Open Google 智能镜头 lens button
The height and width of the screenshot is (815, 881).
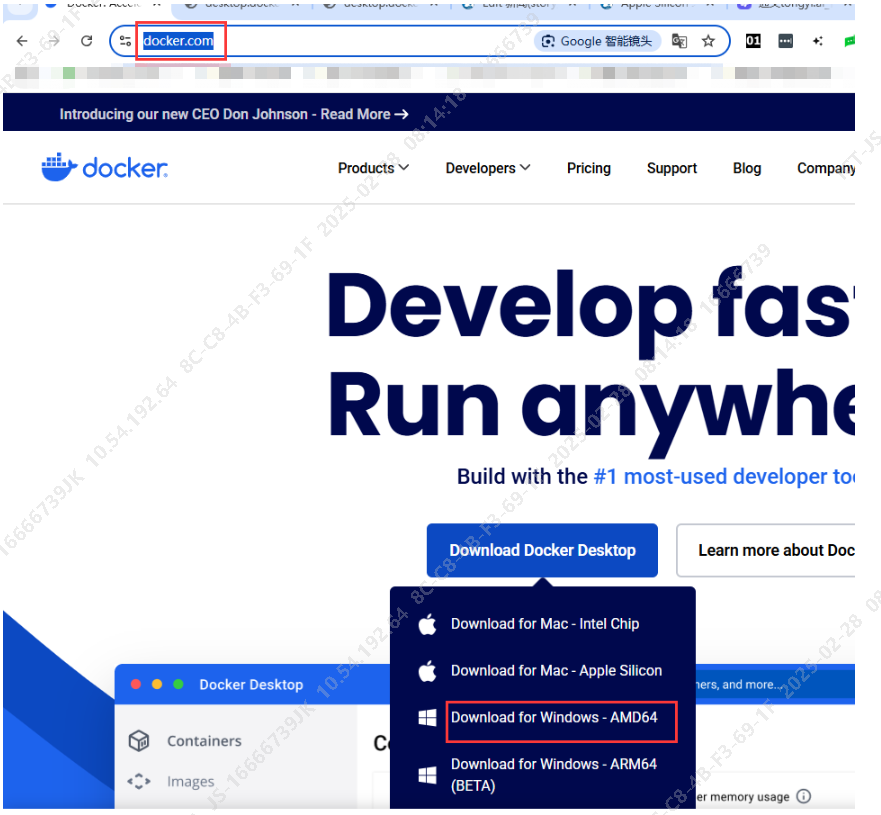[x=597, y=41]
